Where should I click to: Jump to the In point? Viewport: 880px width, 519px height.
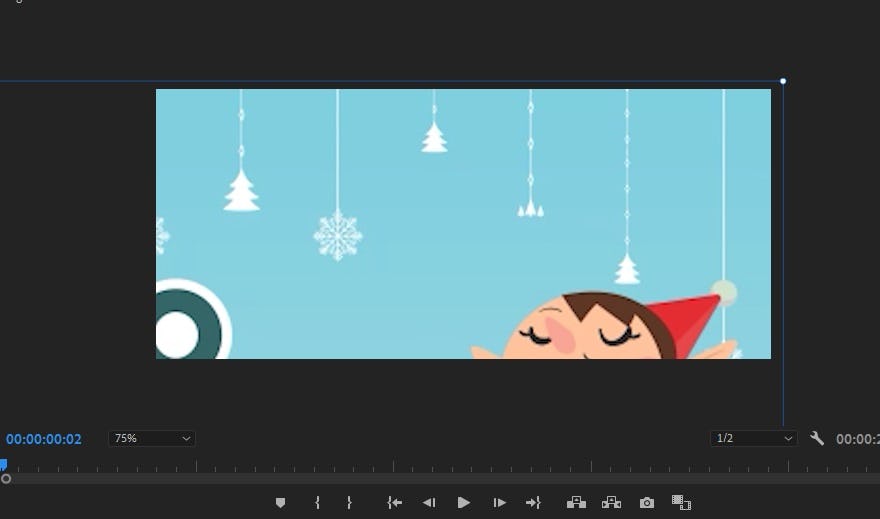394,503
